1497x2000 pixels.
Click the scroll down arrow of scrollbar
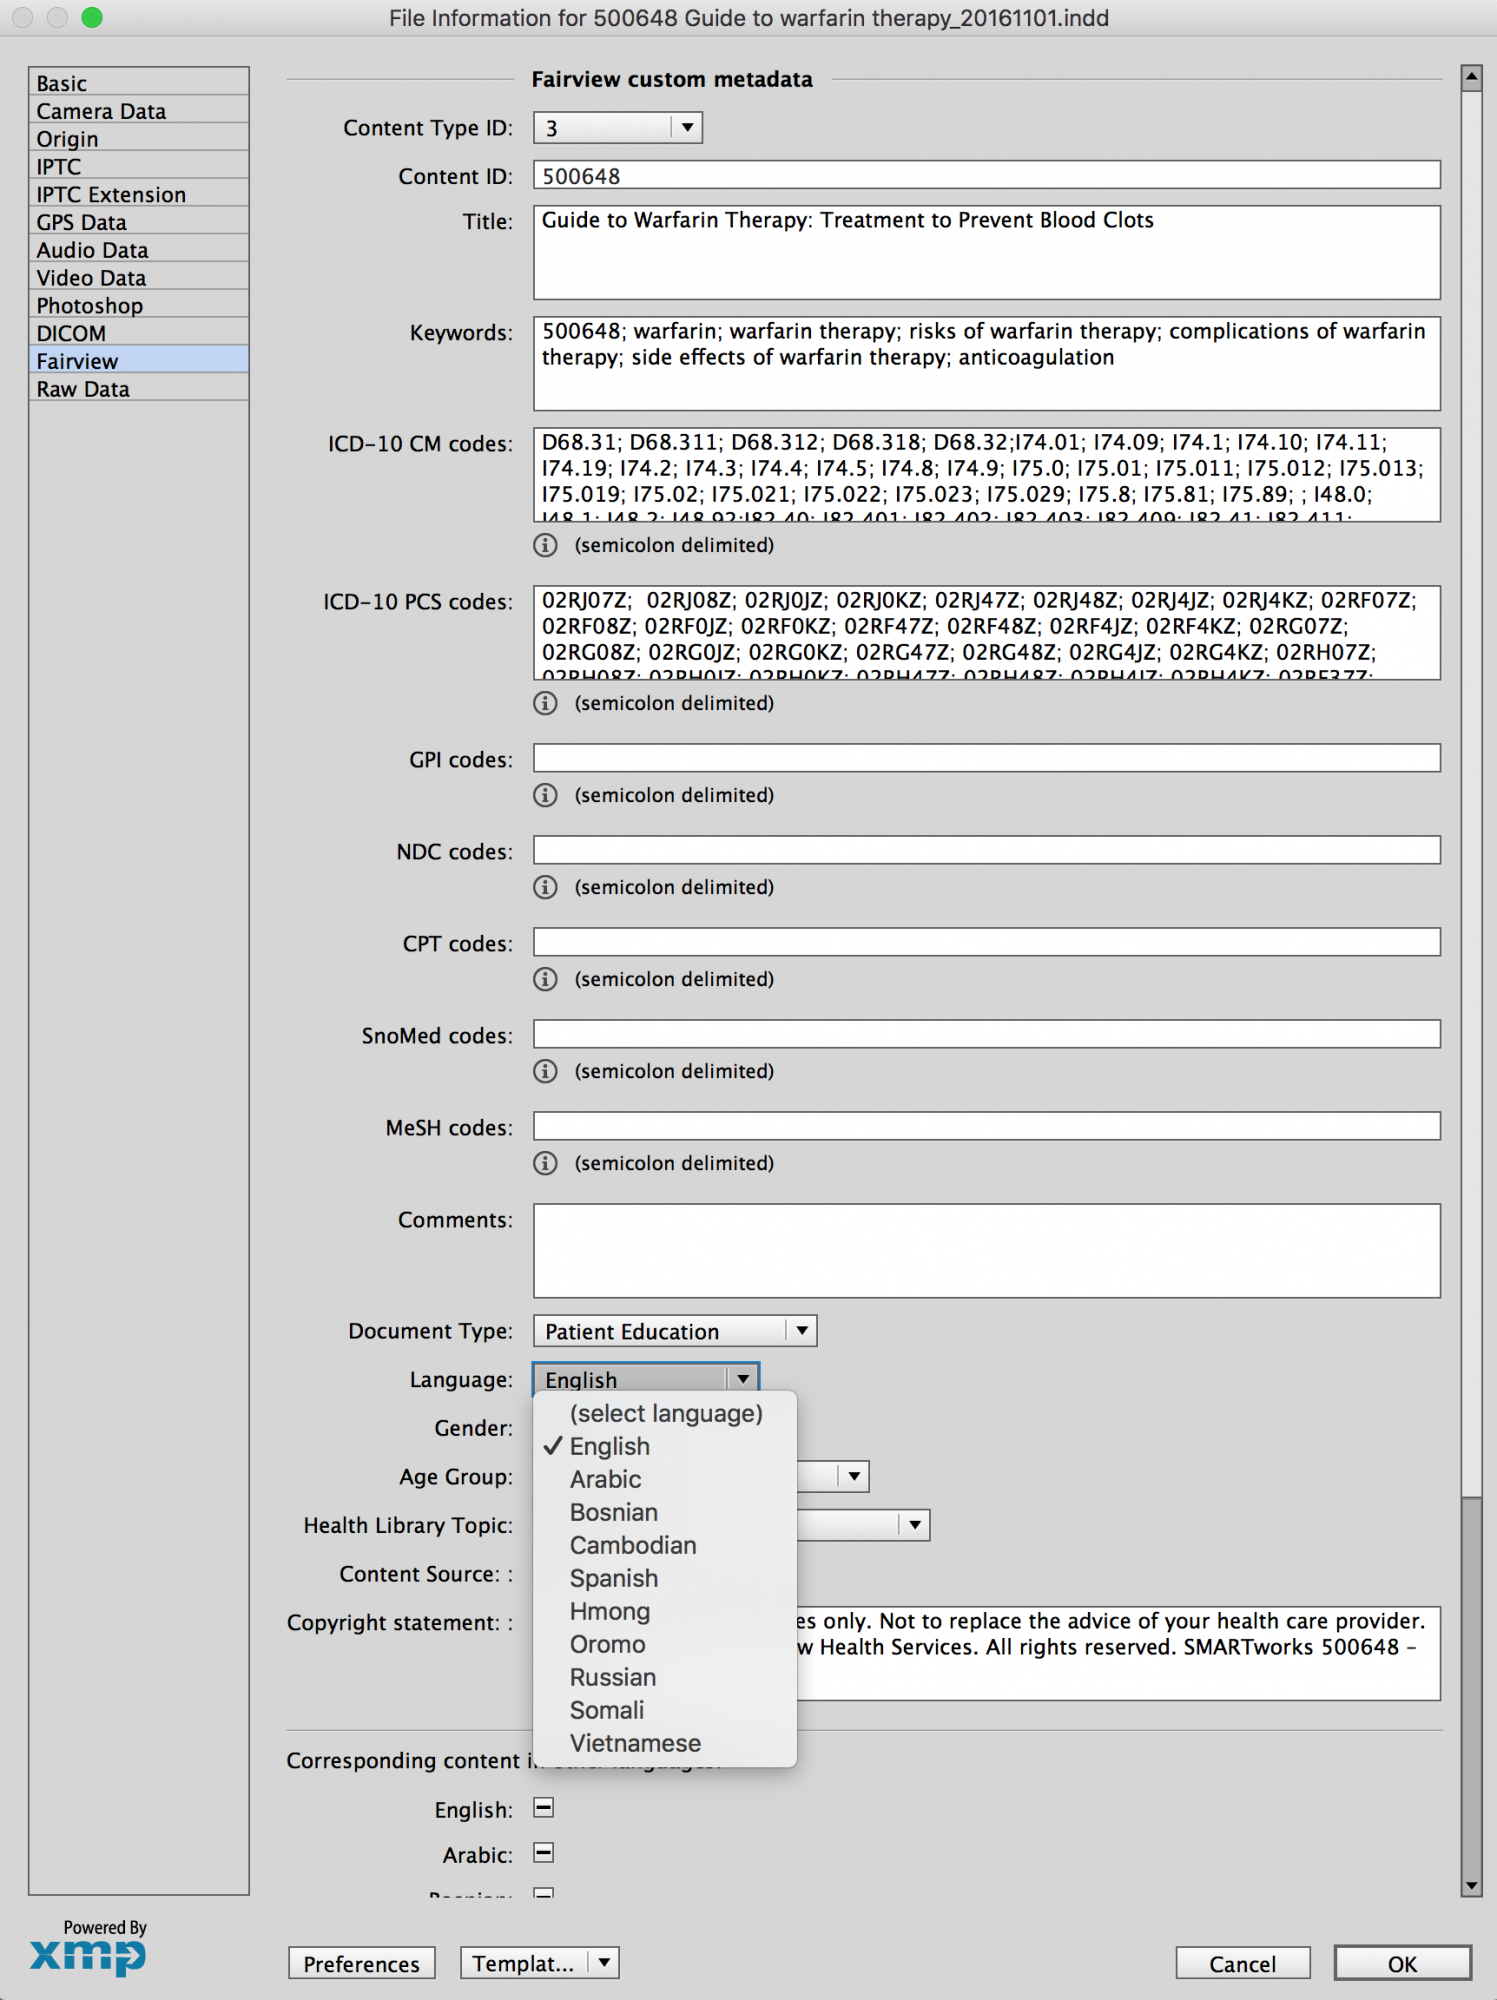pyautogui.click(x=1470, y=1885)
